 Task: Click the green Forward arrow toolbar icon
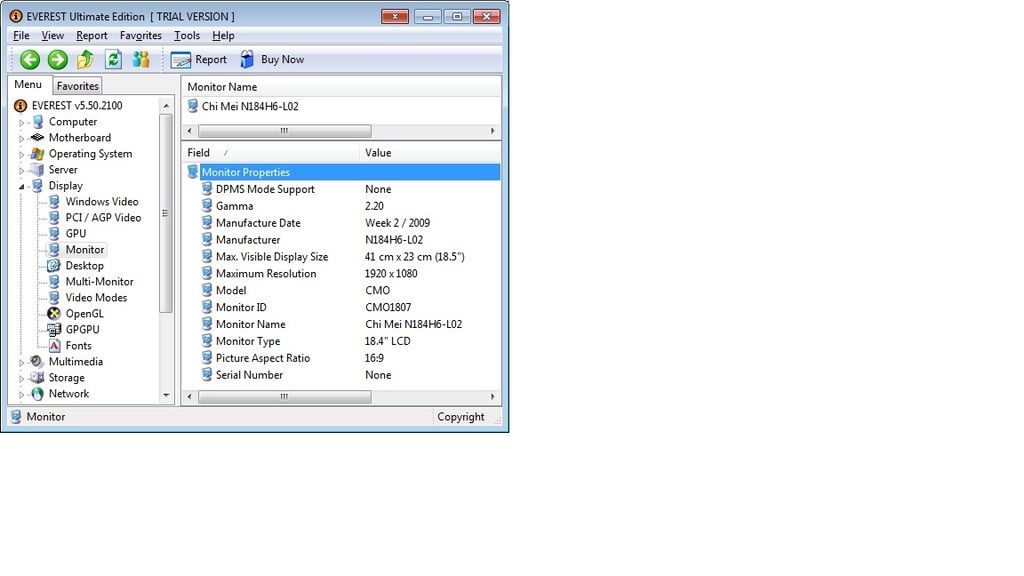(57, 59)
